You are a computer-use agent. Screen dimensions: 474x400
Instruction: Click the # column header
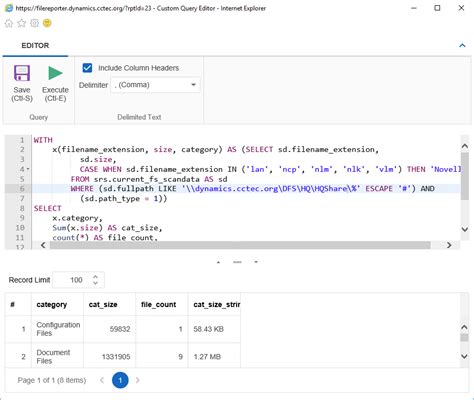[18, 304]
